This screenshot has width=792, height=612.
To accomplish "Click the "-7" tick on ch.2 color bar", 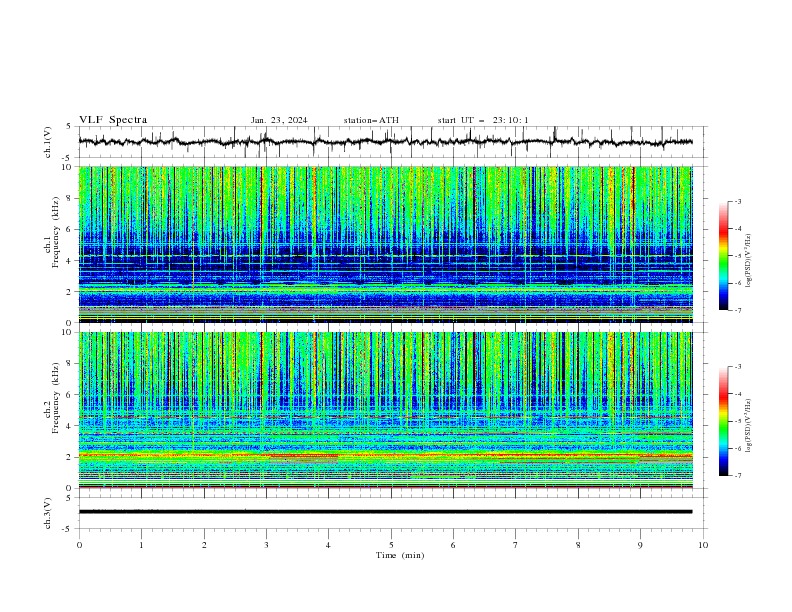I will pyautogui.click(x=737, y=475).
